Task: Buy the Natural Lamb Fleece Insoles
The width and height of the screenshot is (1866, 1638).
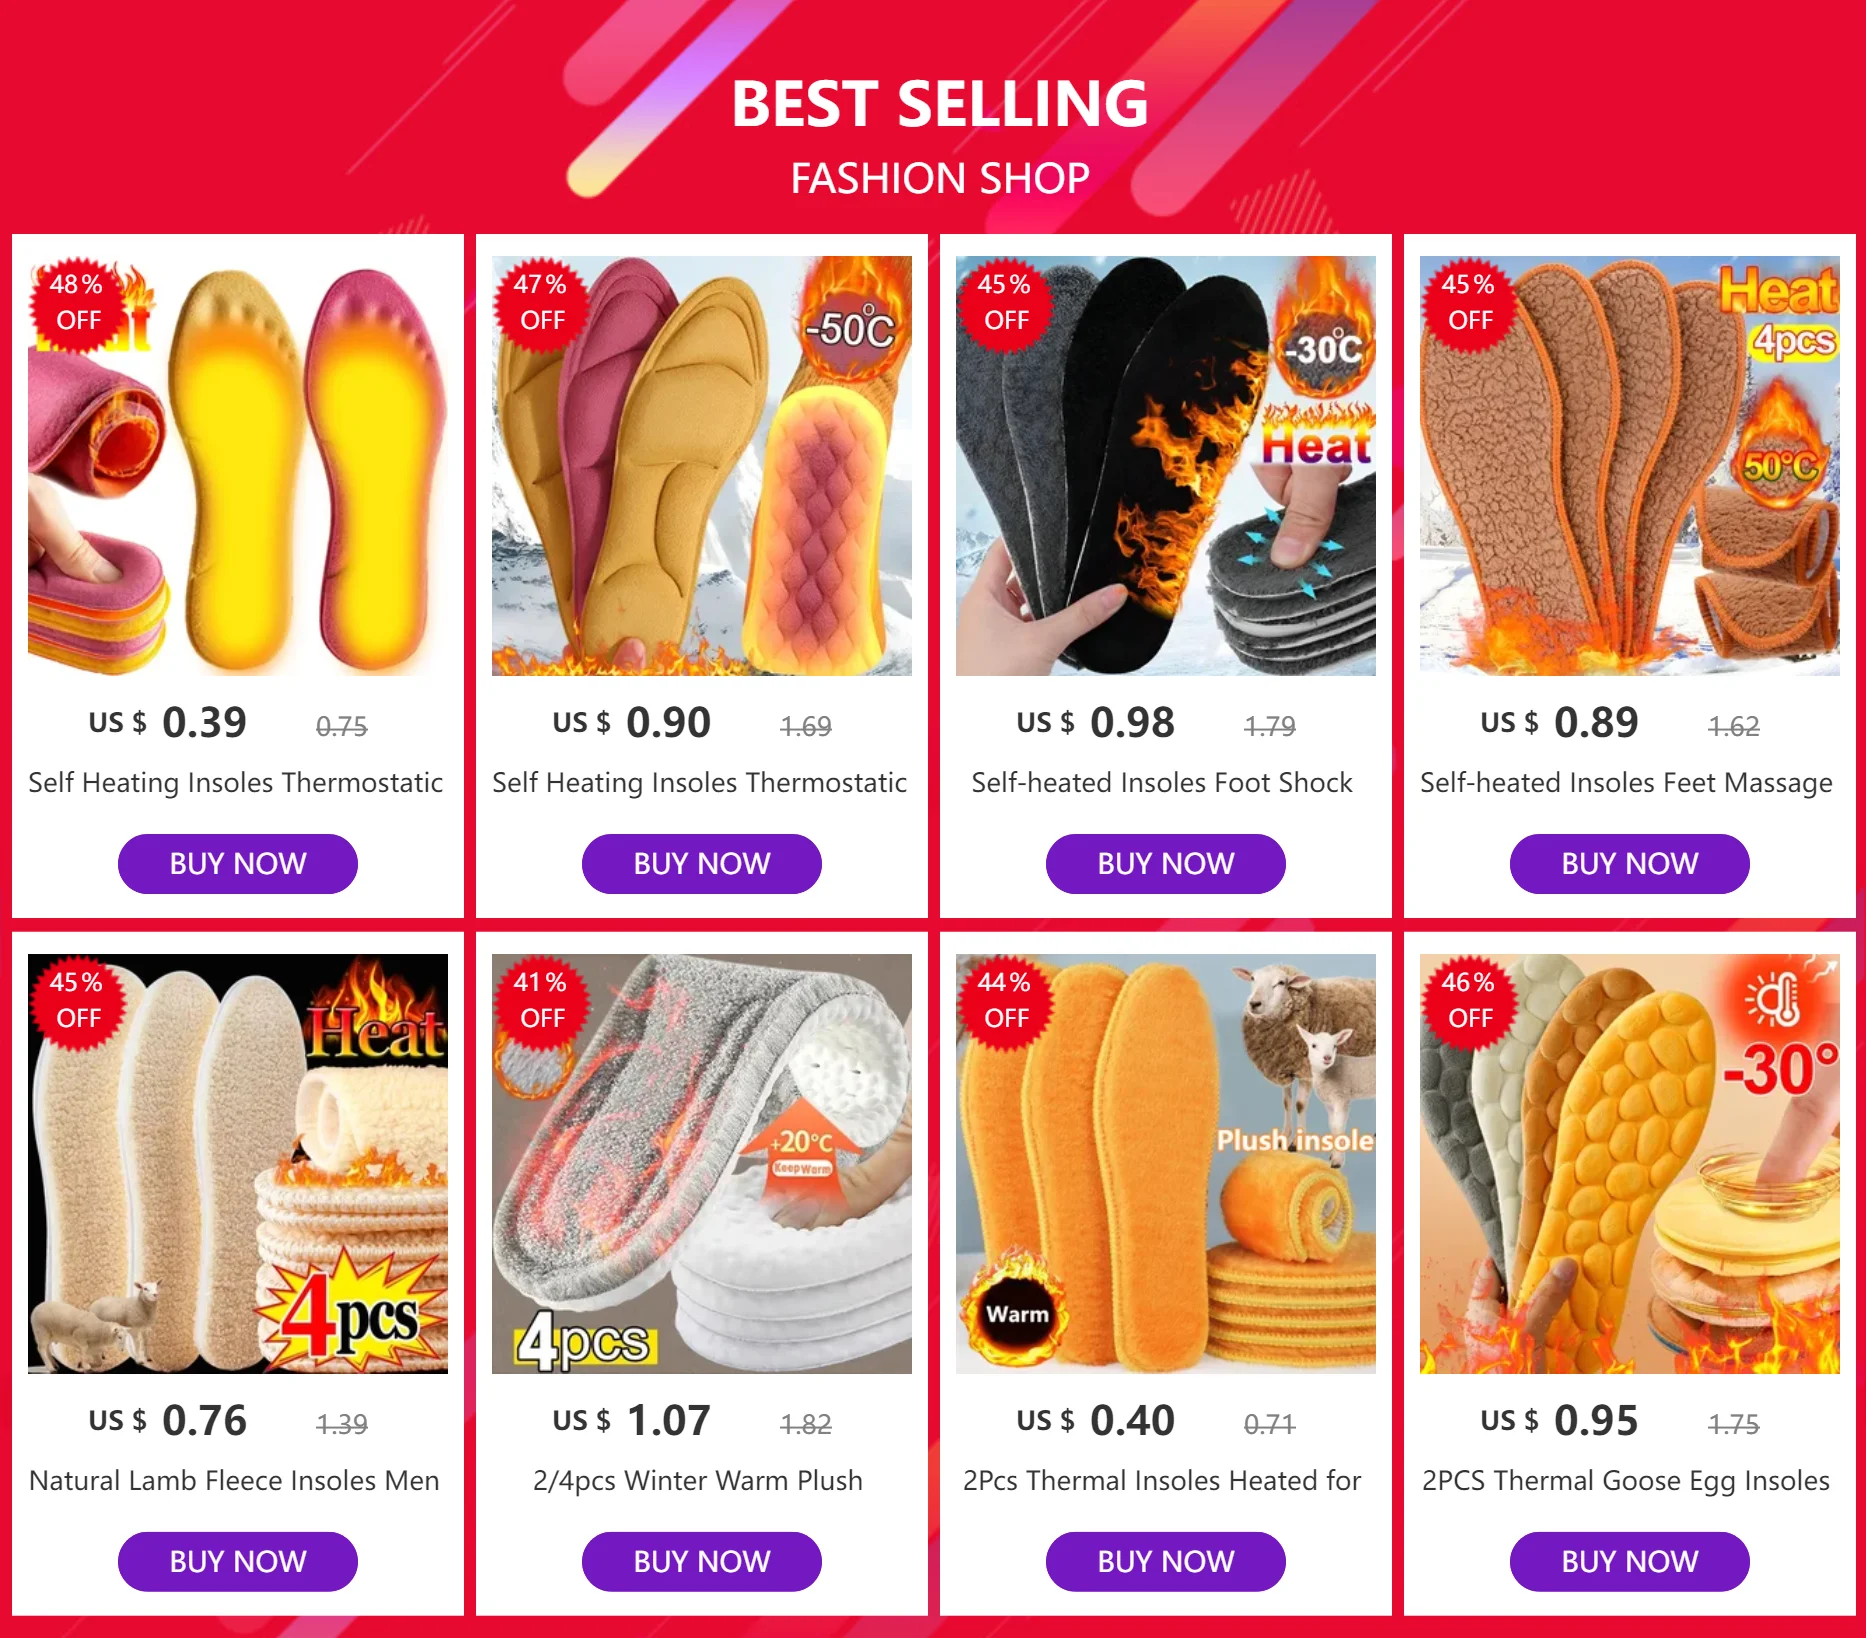Action: click(x=238, y=1562)
